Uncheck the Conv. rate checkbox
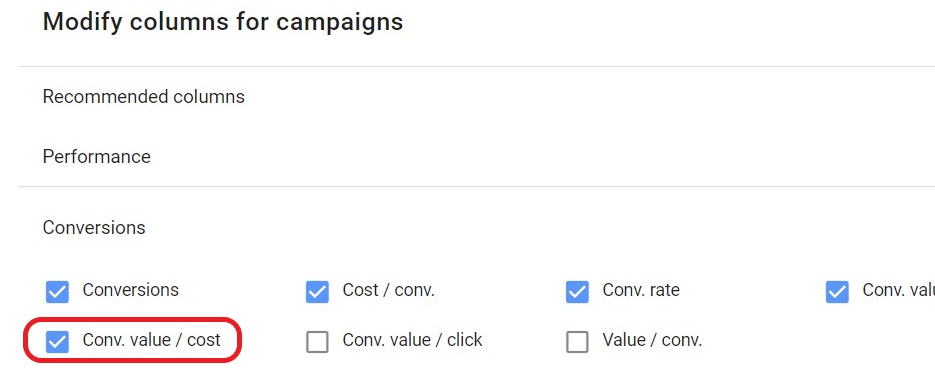 [x=577, y=292]
